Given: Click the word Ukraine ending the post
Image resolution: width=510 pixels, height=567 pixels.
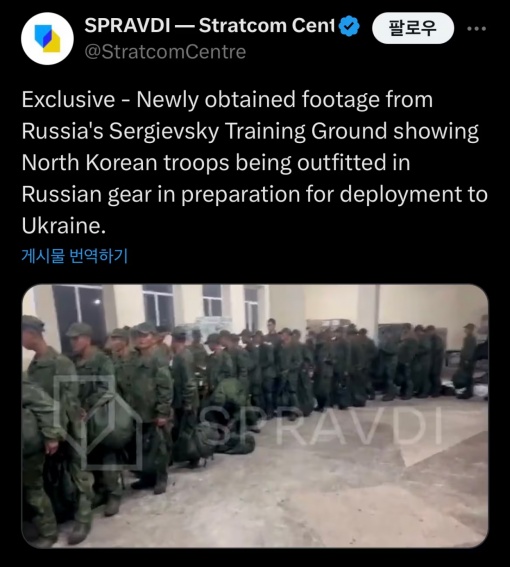Looking at the screenshot, I should (64, 226).
